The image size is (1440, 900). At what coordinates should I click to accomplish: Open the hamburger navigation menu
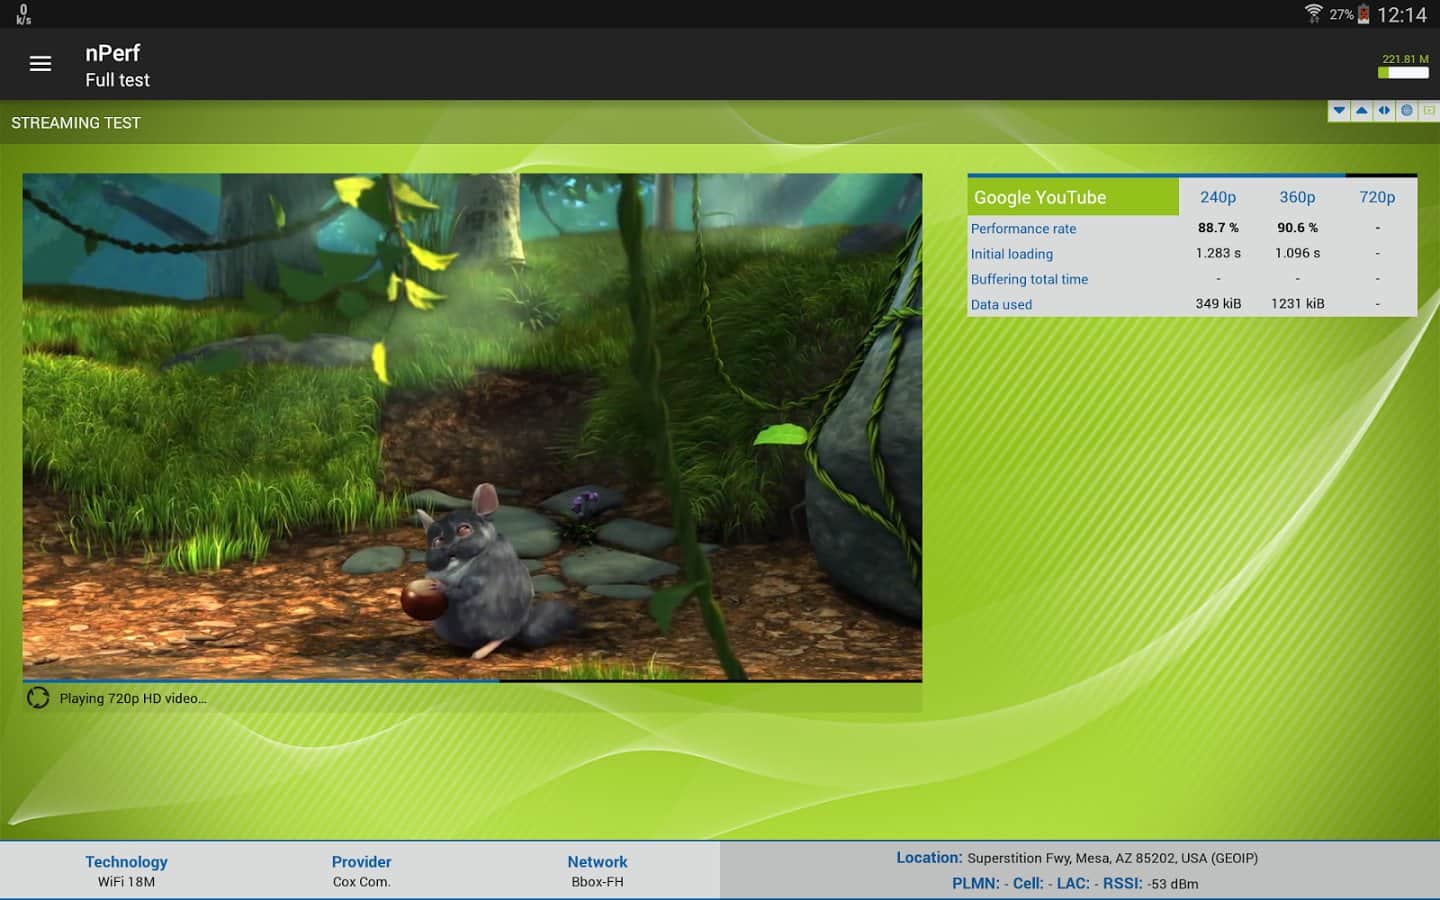40,64
